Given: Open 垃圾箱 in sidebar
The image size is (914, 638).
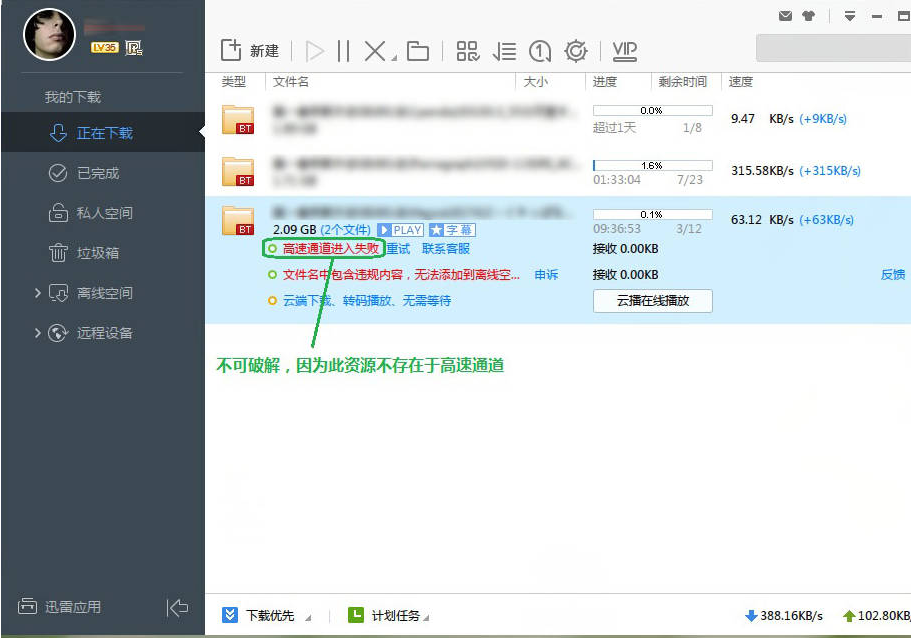Looking at the screenshot, I should [103, 253].
